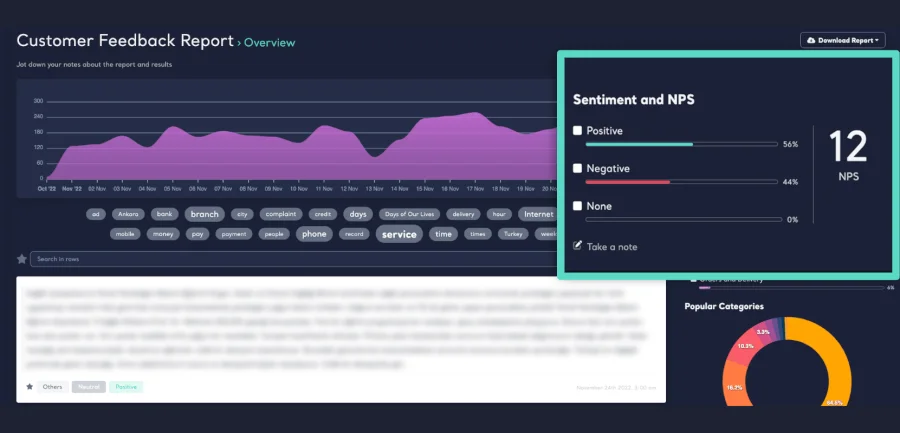Select the 'Days of Our Lives' tag

pyautogui.click(x=409, y=214)
